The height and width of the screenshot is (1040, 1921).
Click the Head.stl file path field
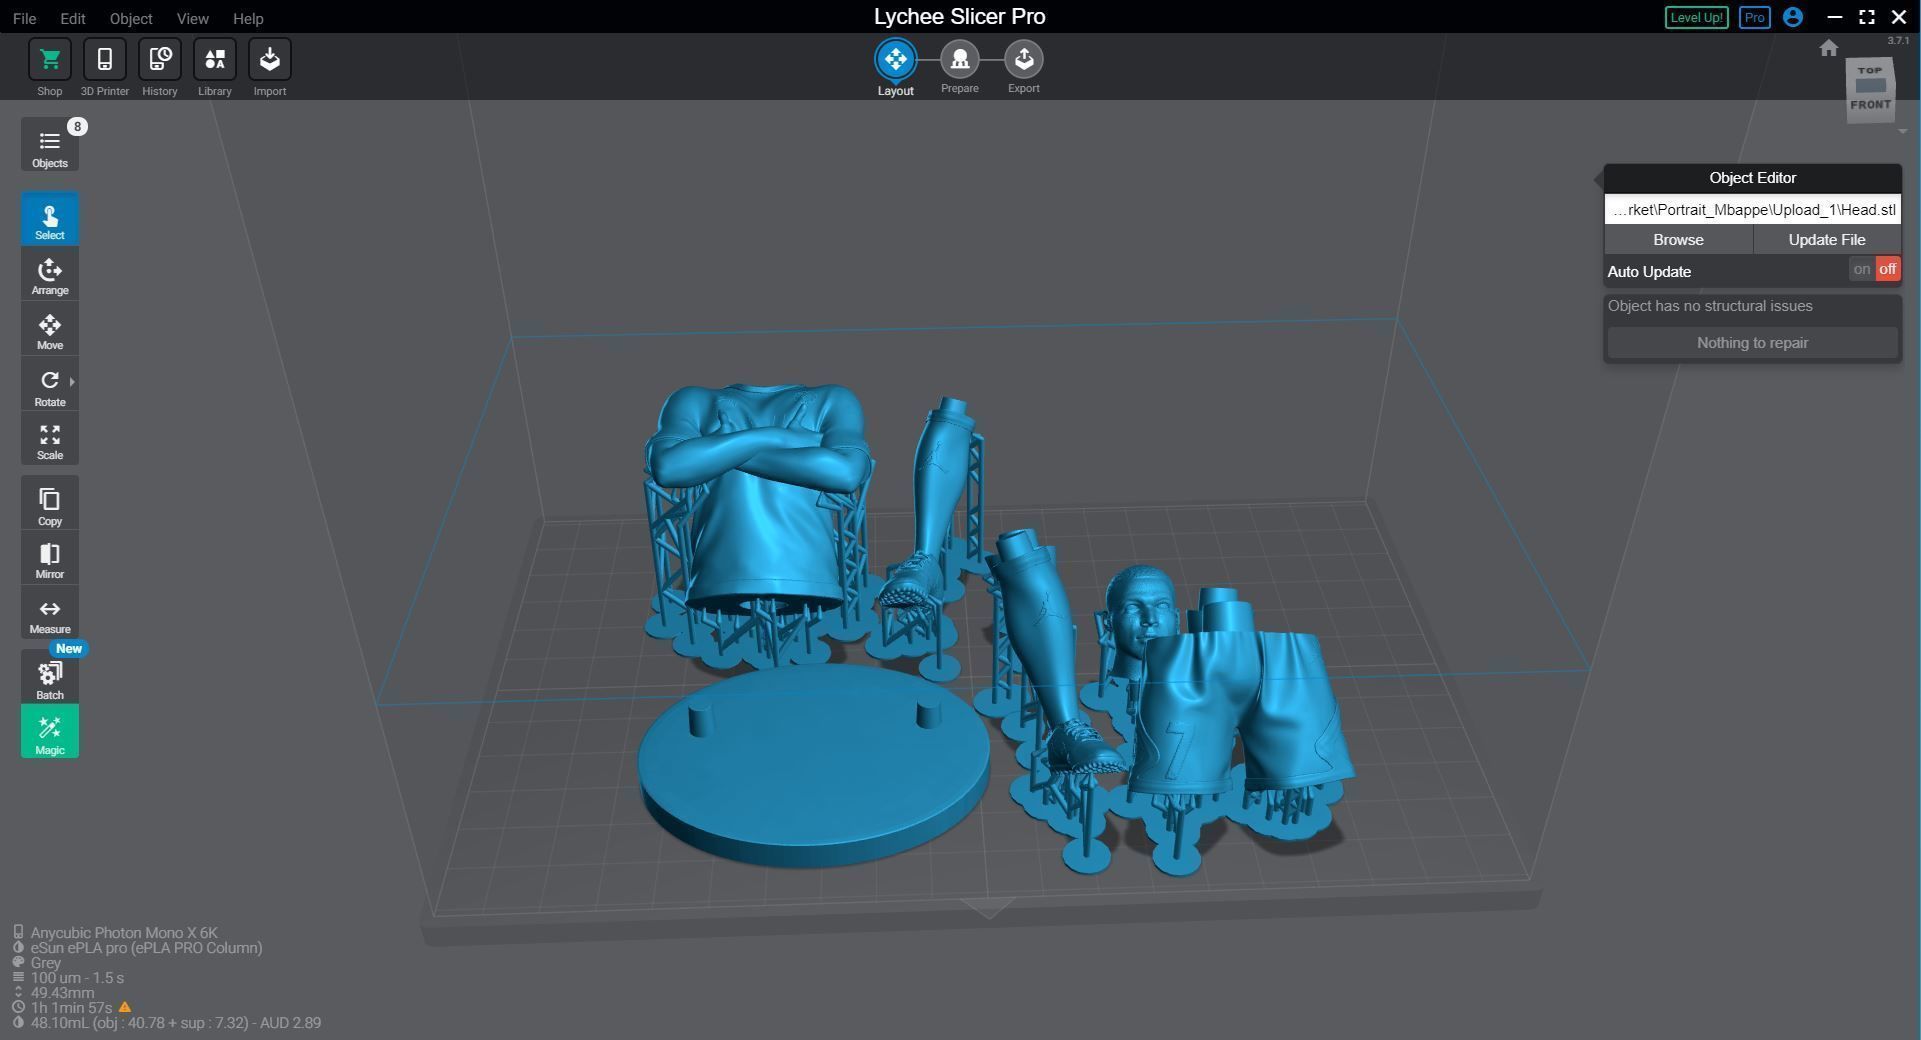point(1752,210)
